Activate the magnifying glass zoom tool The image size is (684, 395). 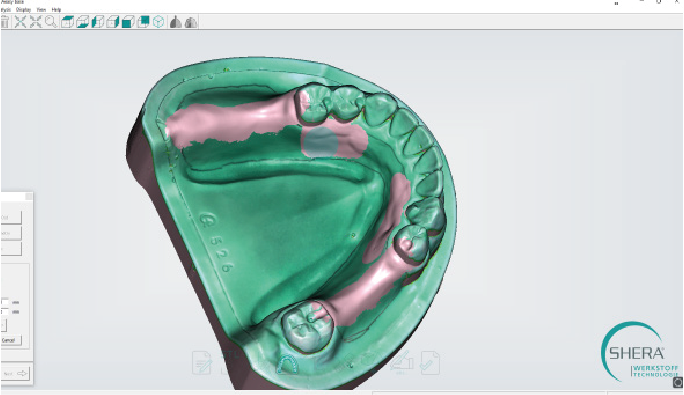pos(51,21)
